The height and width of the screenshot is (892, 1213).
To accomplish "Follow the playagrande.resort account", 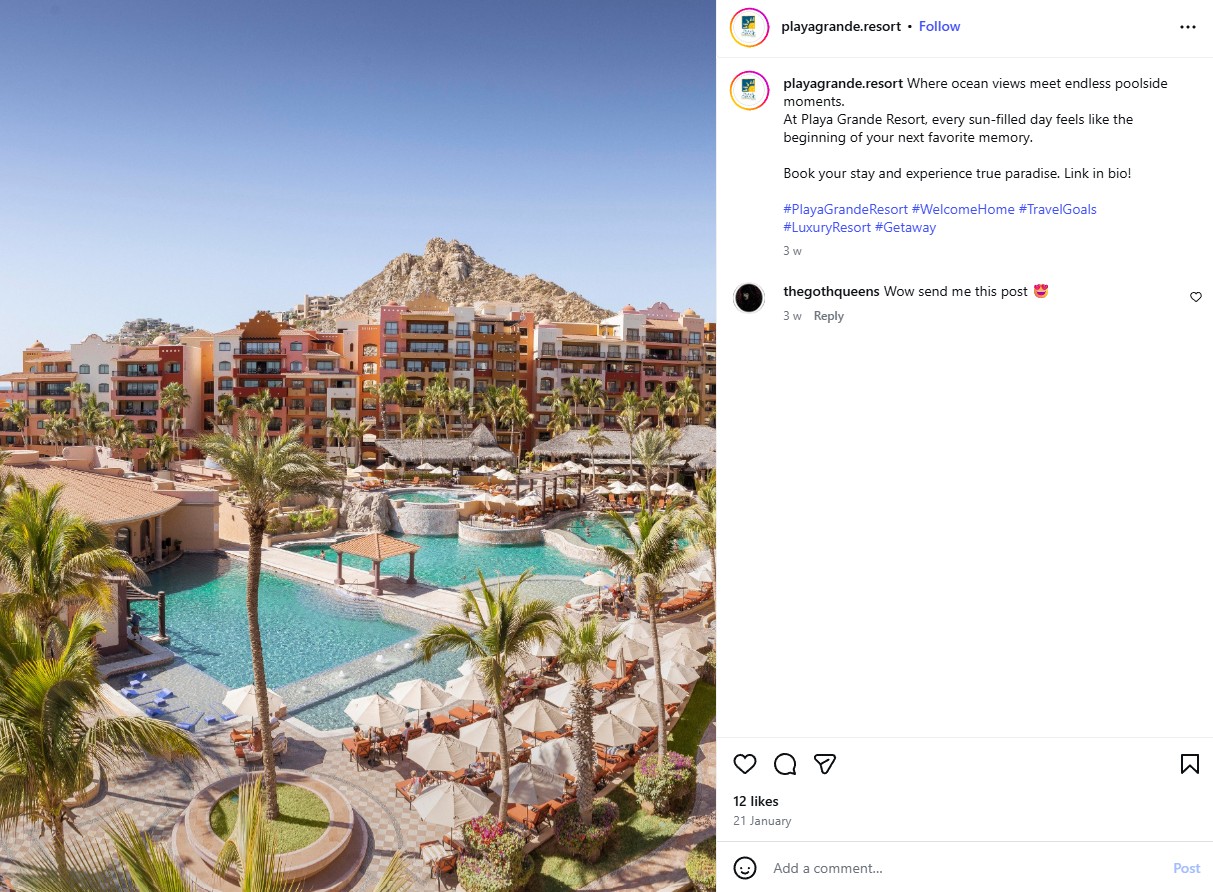I will click(x=939, y=27).
